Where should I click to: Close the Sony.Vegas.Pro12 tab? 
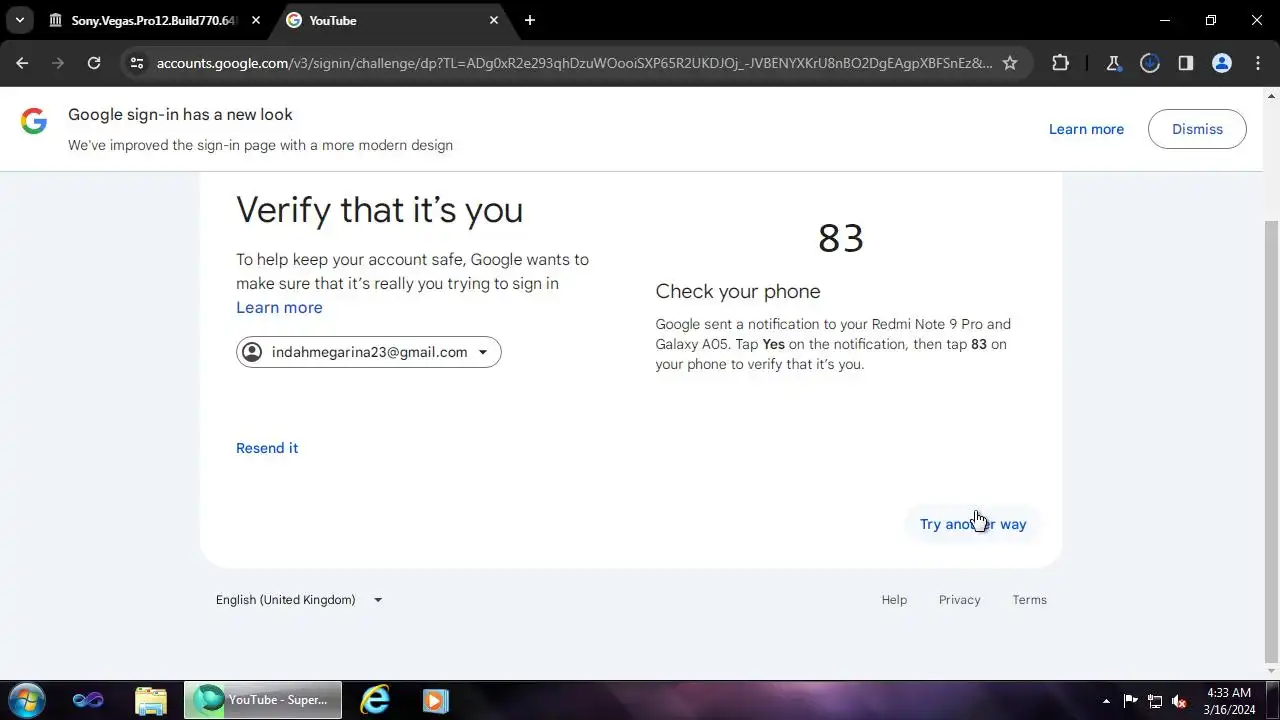256,20
